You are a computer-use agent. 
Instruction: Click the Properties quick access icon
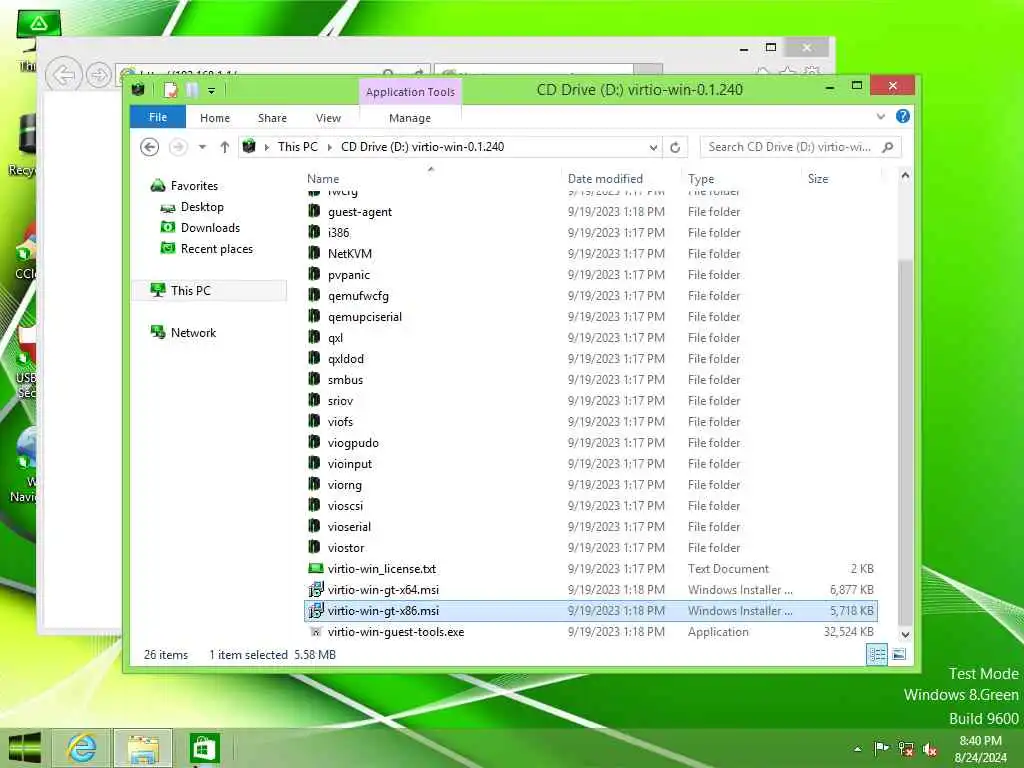point(170,90)
